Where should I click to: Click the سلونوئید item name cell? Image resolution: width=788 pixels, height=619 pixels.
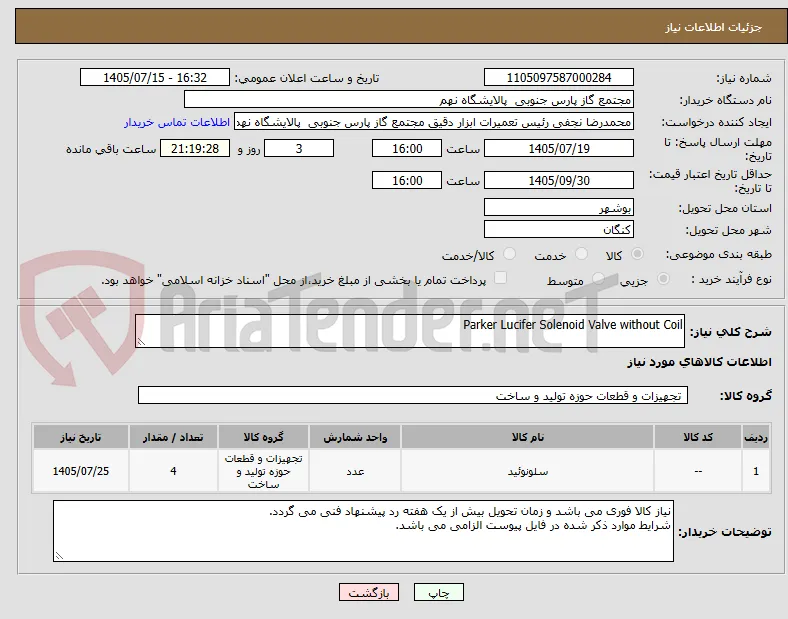click(x=528, y=471)
